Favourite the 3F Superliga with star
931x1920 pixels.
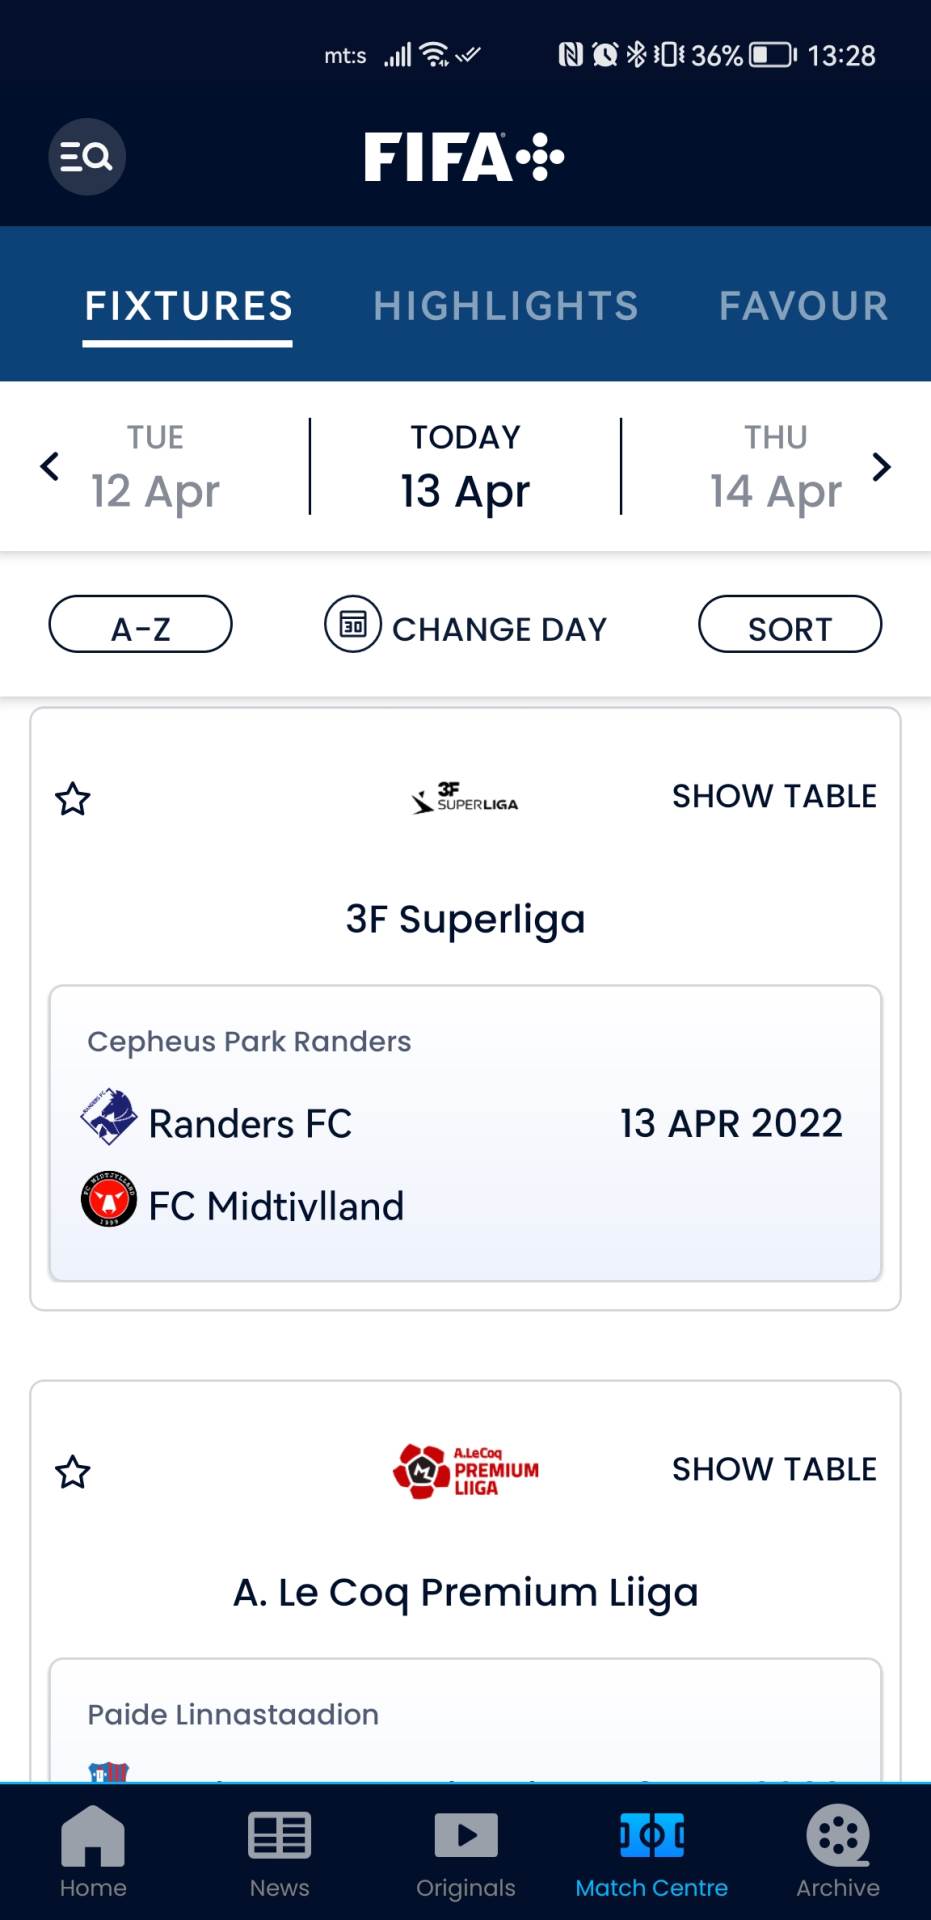tap(73, 799)
